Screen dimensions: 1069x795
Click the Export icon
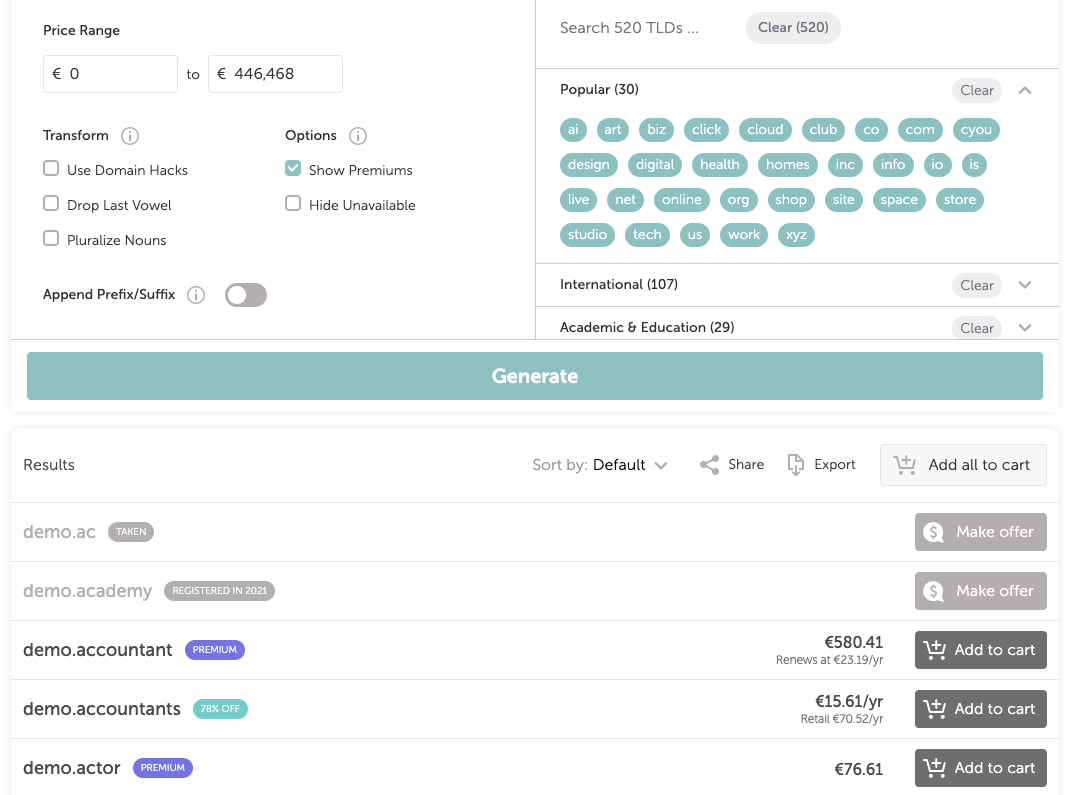[796, 464]
